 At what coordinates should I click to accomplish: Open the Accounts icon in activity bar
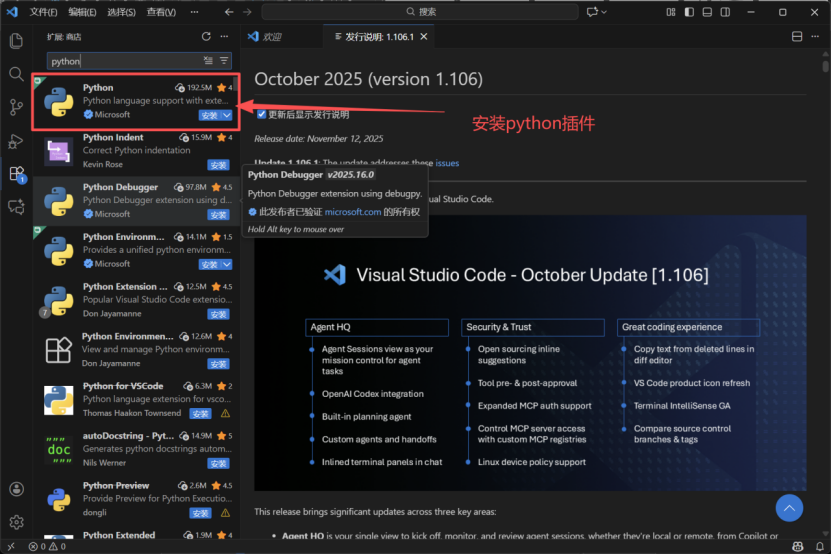(16, 489)
